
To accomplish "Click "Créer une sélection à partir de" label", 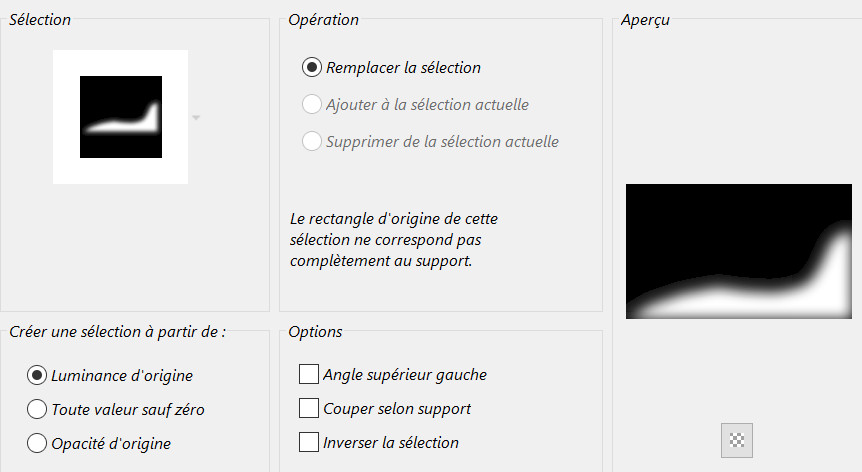I will tap(116, 332).
